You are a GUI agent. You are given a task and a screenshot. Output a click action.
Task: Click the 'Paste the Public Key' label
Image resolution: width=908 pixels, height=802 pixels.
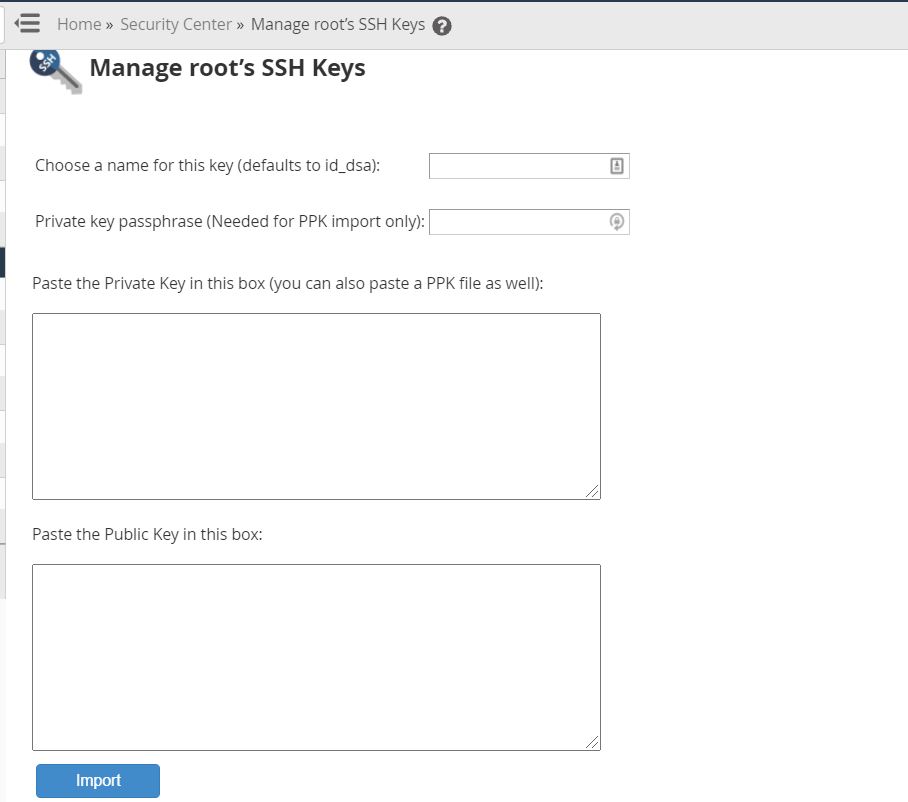click(x=147, y=534)
